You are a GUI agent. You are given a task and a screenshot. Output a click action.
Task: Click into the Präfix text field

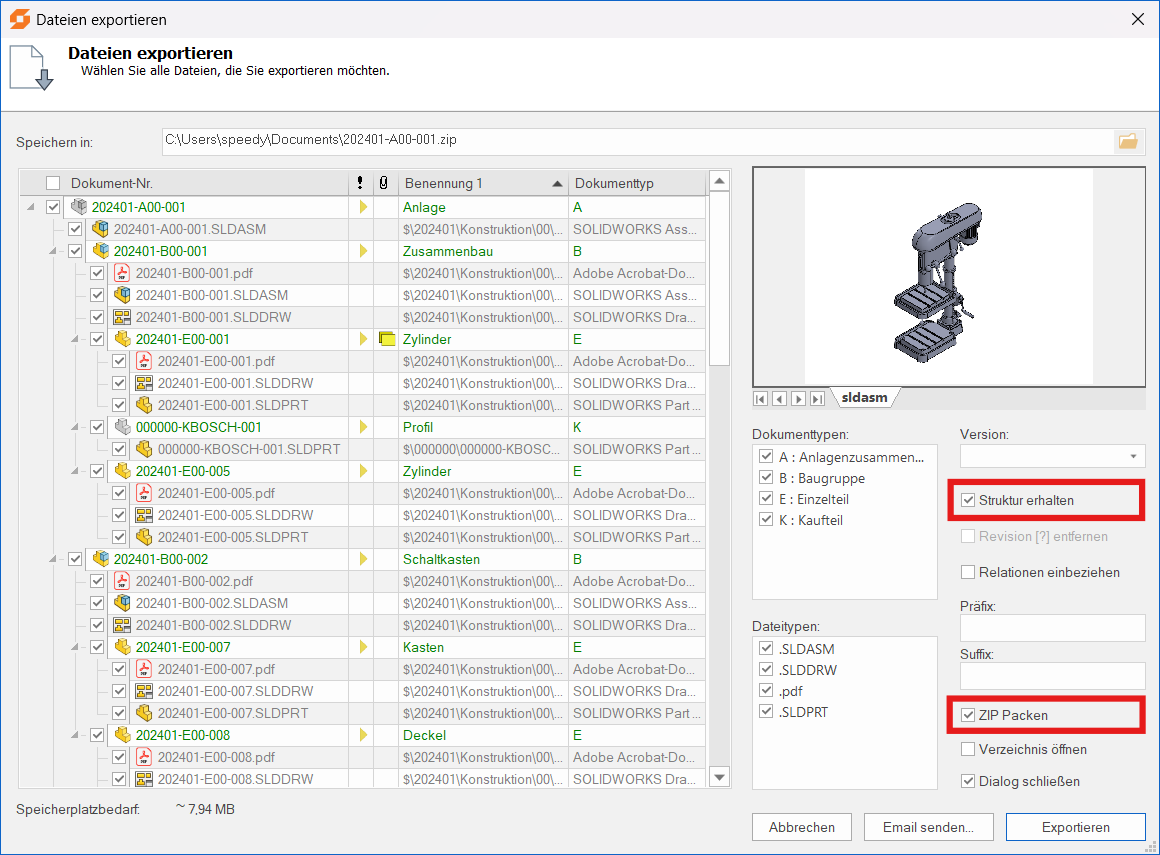1052,628
